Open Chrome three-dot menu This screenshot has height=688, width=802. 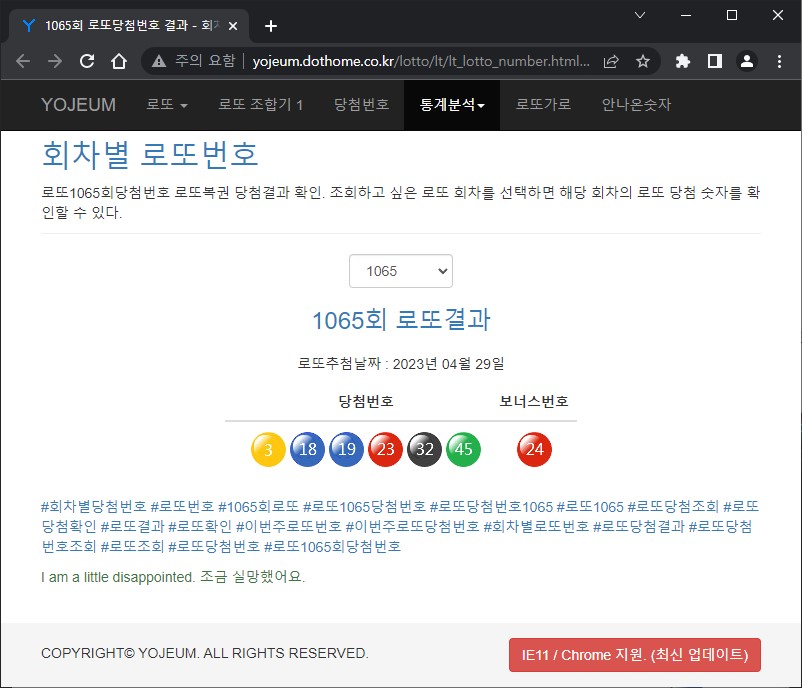pyautogui.click(x=779, y=61)
